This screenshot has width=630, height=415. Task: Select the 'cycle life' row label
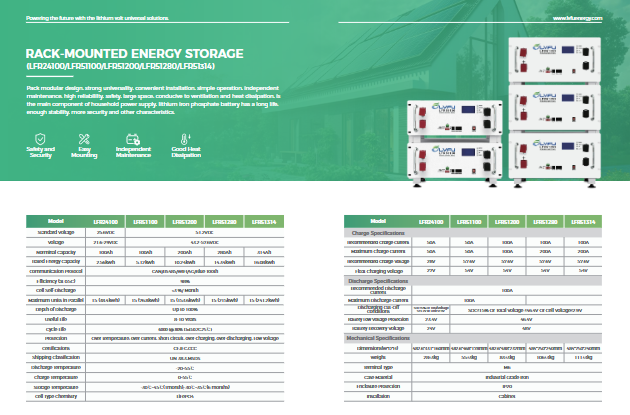click(56, 329)
